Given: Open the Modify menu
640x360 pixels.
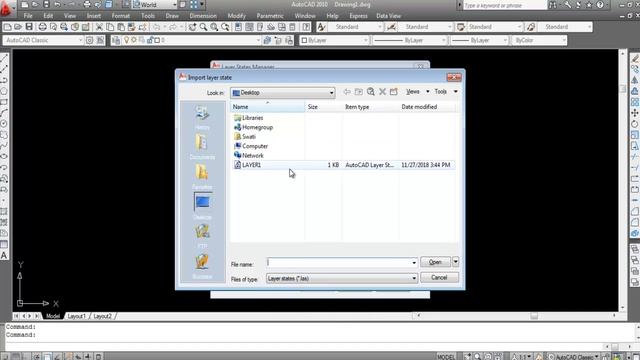Looking at the screenshot, I should coord(237,16).
